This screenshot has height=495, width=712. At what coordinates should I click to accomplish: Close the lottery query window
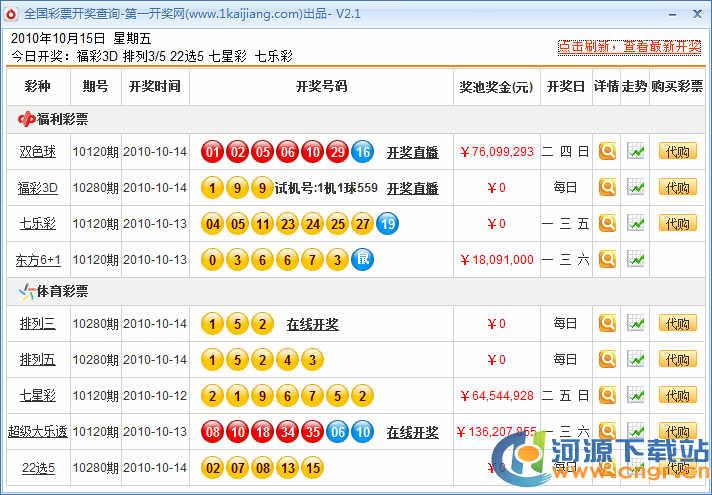(x=697, y=15)
